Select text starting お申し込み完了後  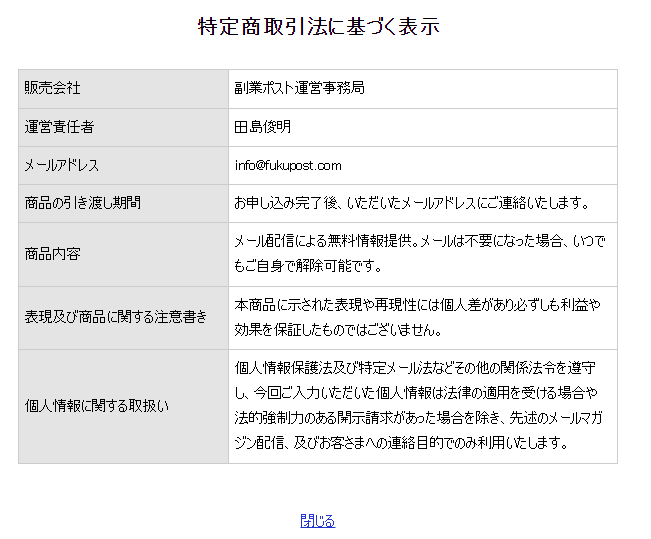coord(411,203)
